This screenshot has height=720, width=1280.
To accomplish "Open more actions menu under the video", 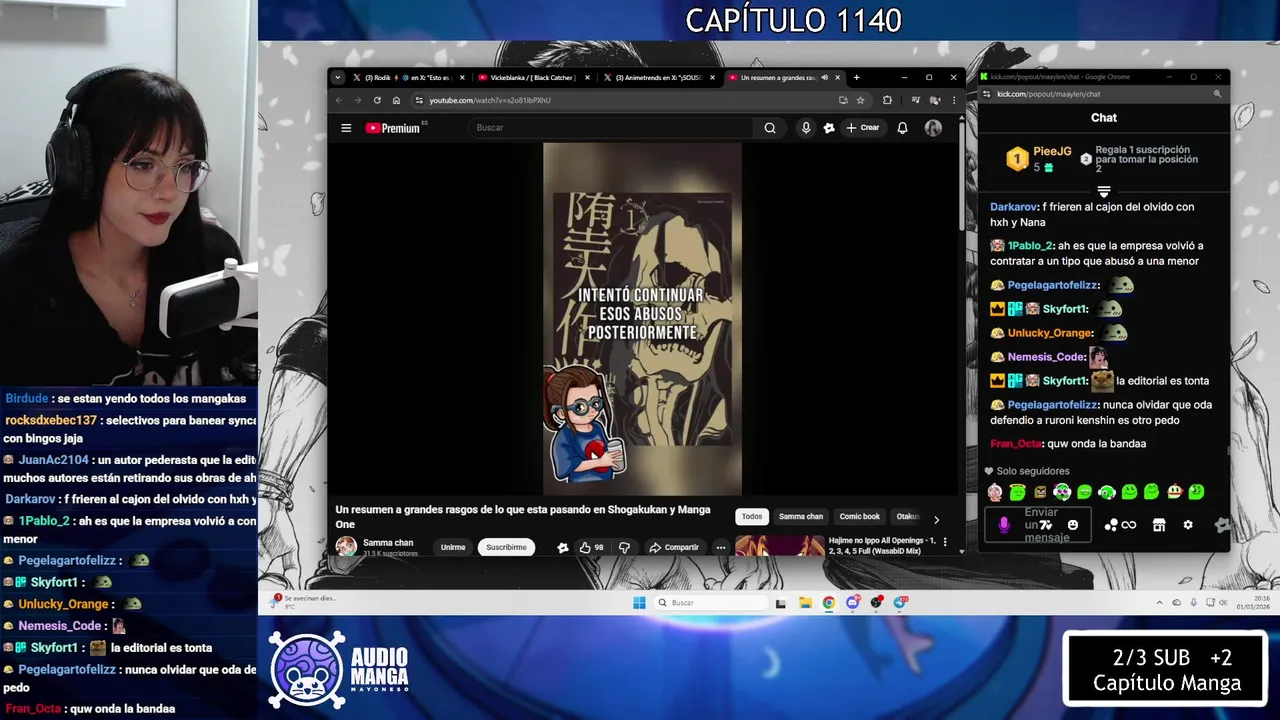I will [720, 547].
